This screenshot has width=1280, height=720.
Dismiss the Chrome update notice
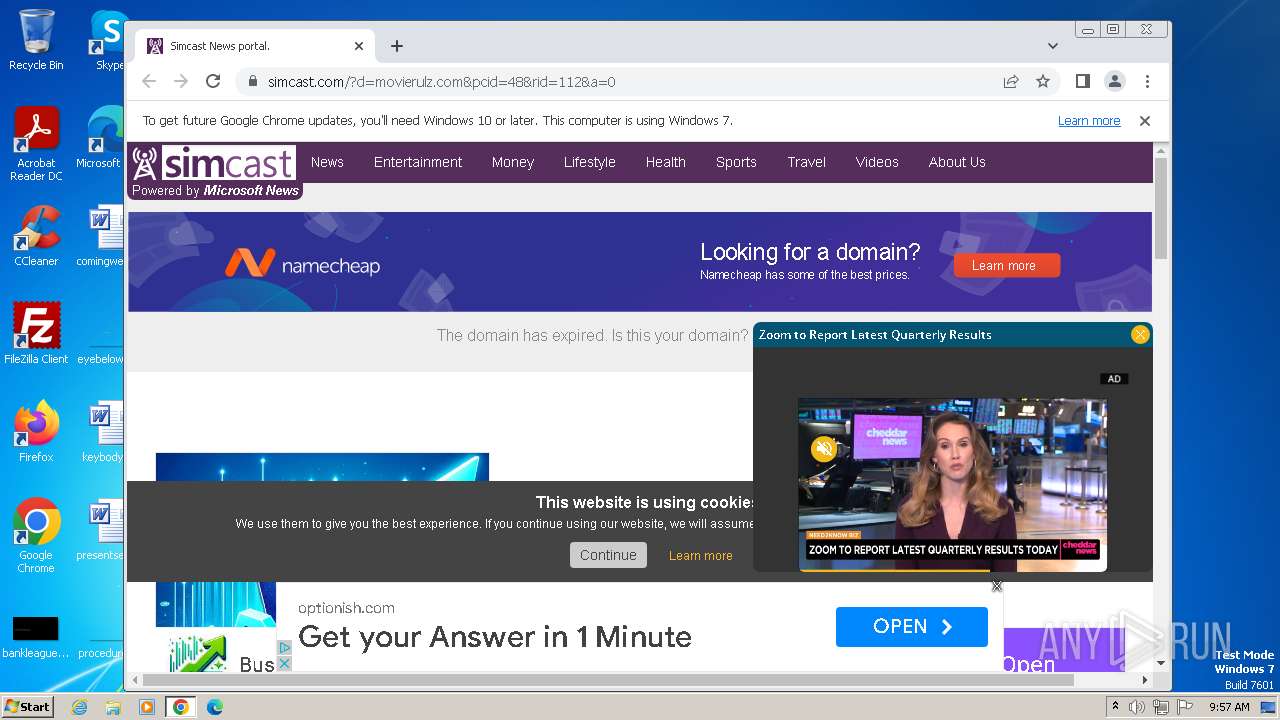point(1145,121)
